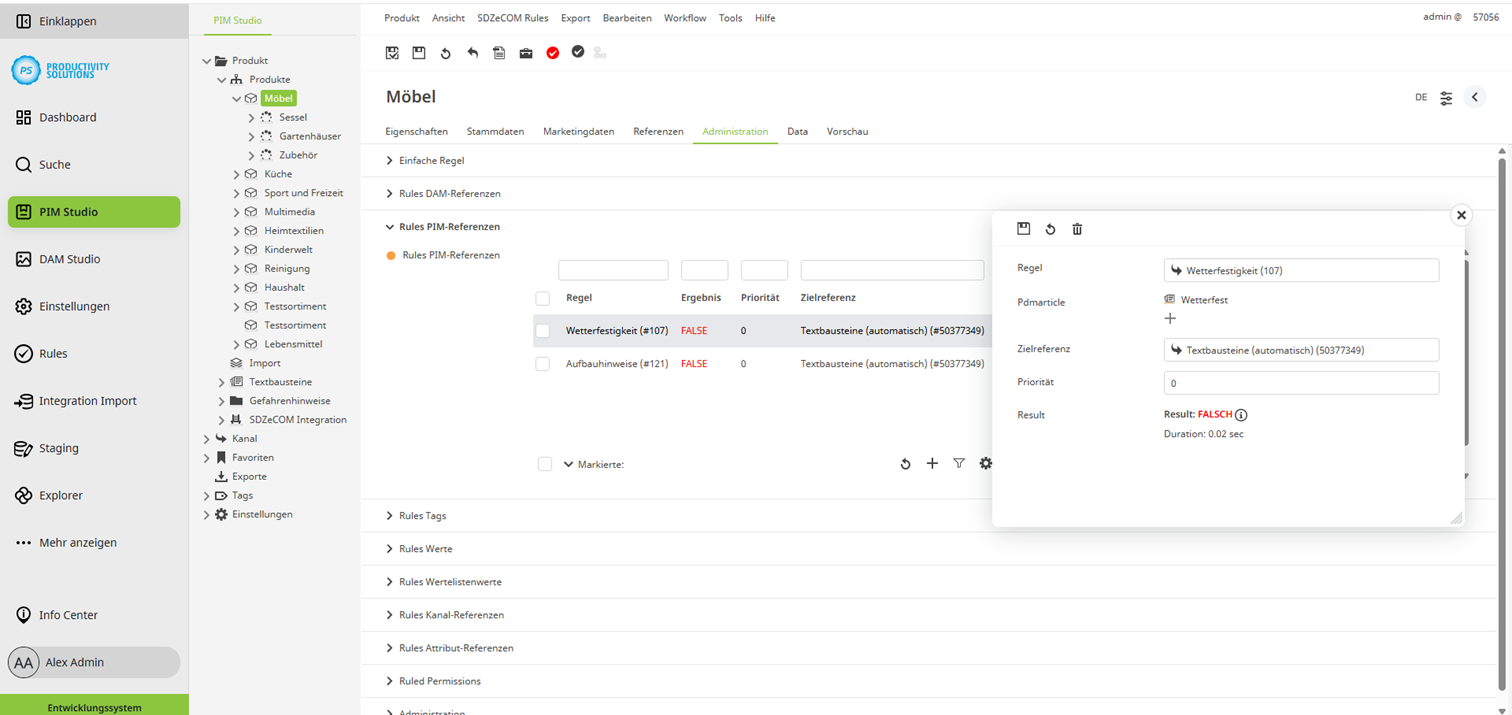1512x715 pixels.
Task: Switch to the Stammdaten tab
Action: coord(495,132)
